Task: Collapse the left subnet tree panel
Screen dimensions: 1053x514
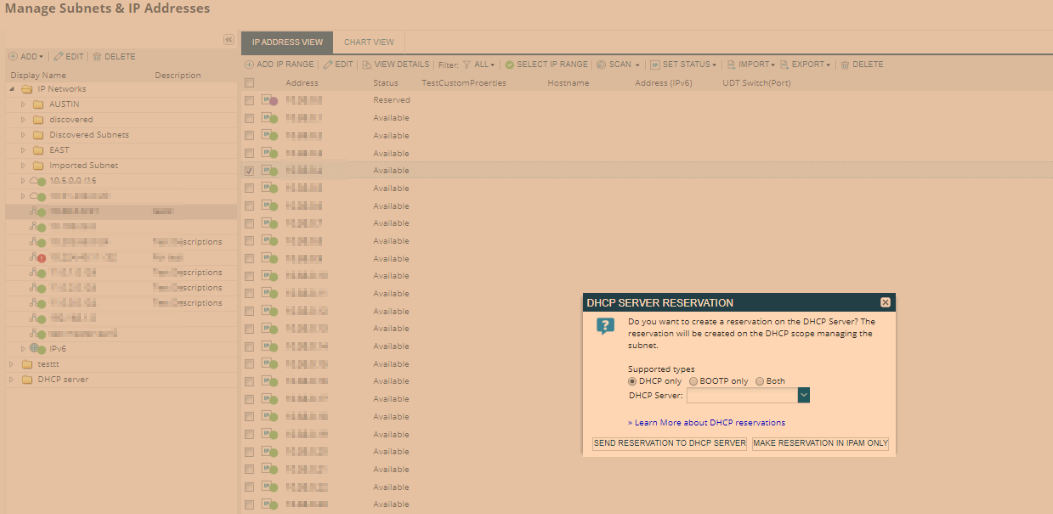Action: tap(228, 40)
